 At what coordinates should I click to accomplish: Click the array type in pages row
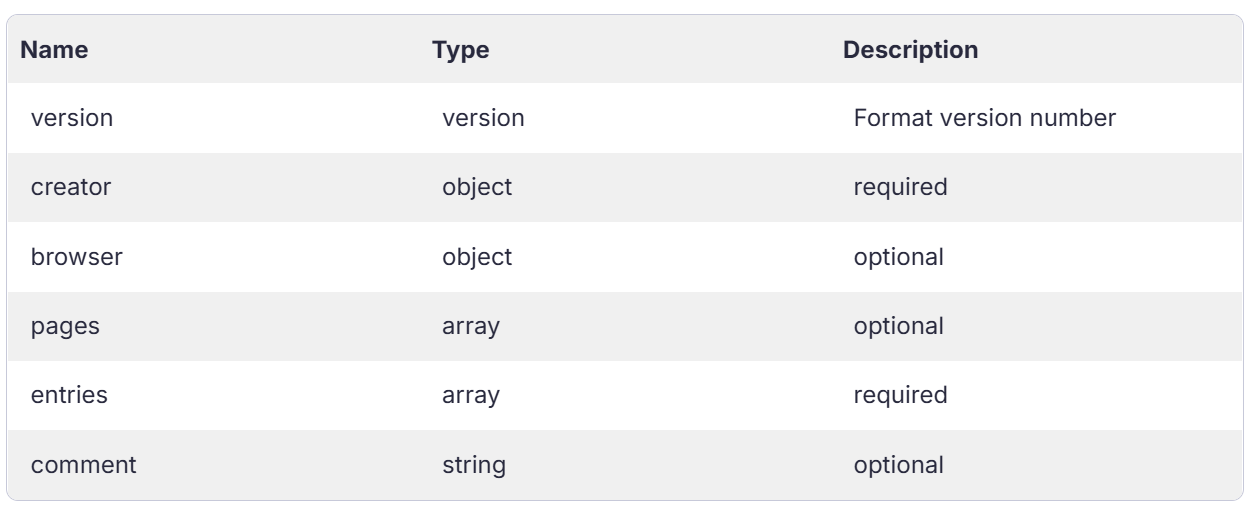tap(470, 326)
